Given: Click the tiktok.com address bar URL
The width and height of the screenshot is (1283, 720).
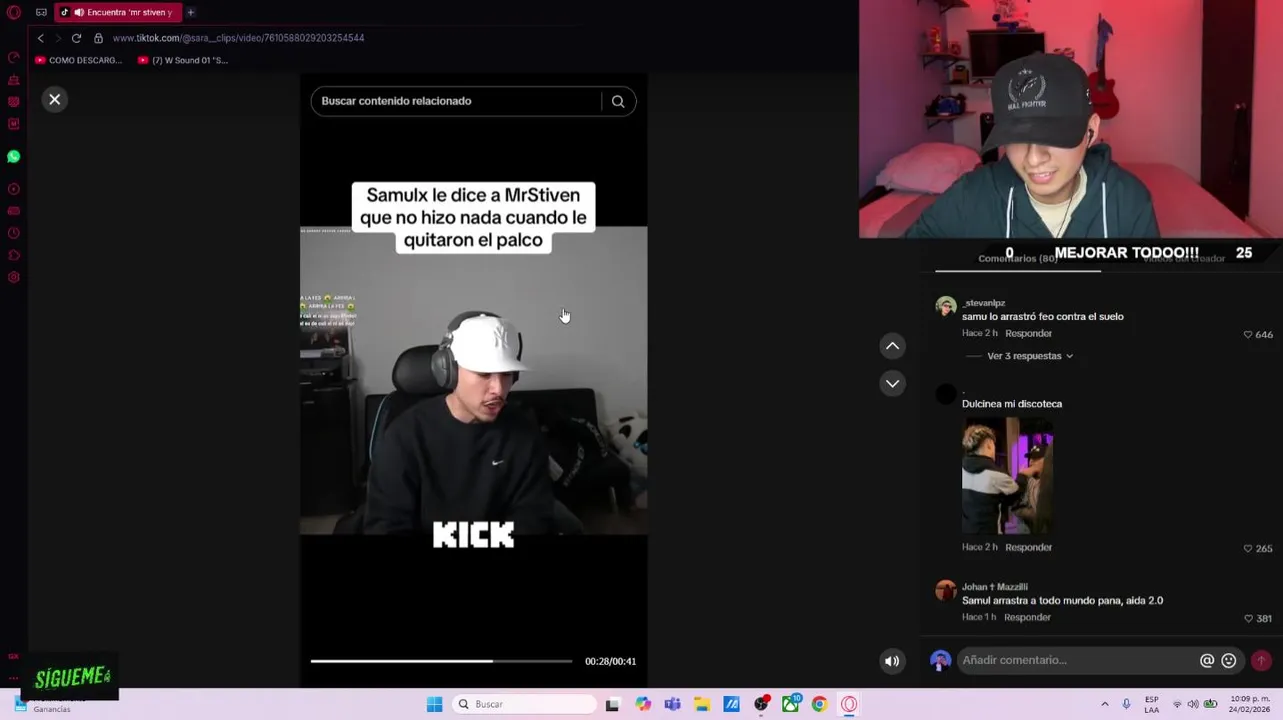Looking at the screenshot, I should (238, 38).
